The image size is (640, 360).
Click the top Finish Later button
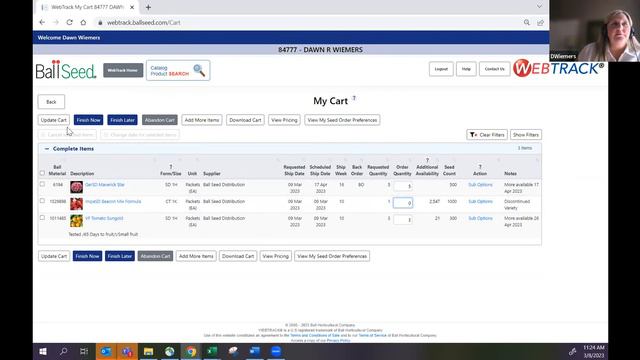pyautogui.click(x=122, y=120)
